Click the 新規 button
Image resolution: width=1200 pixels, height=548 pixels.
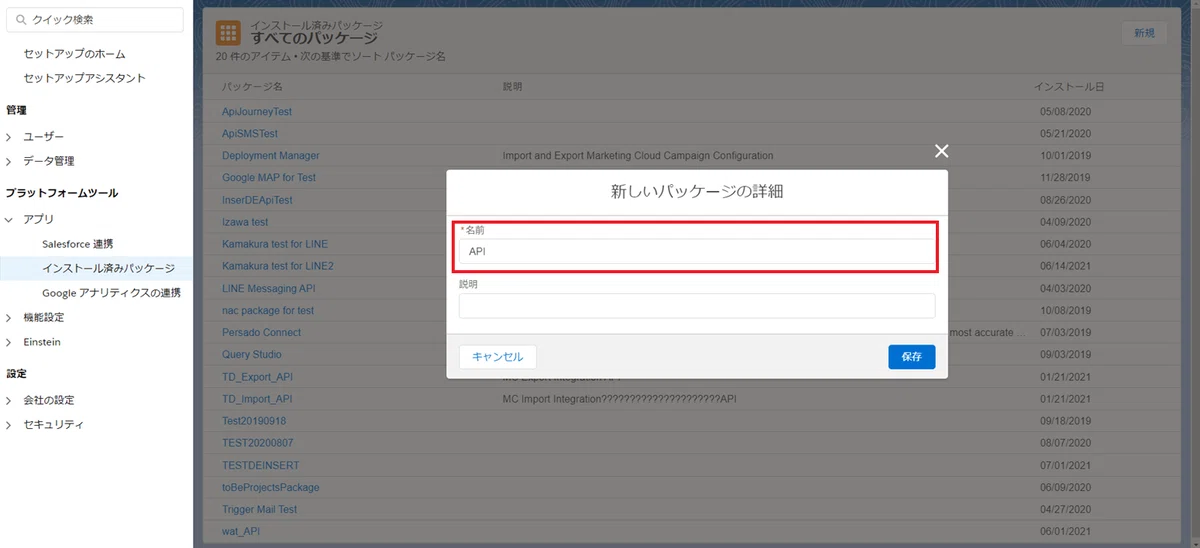(1143, 33)
